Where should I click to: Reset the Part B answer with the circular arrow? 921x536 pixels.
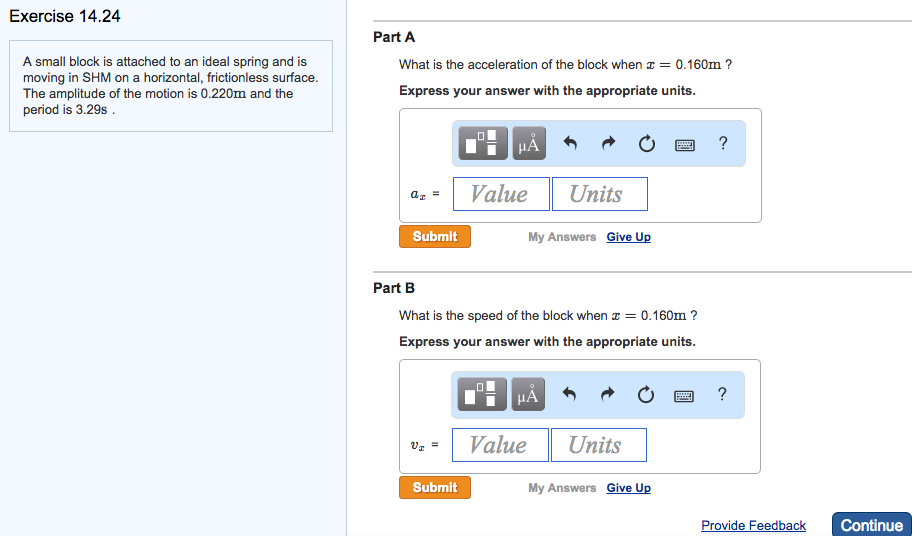pyautogui.click(x=646, y=395)
